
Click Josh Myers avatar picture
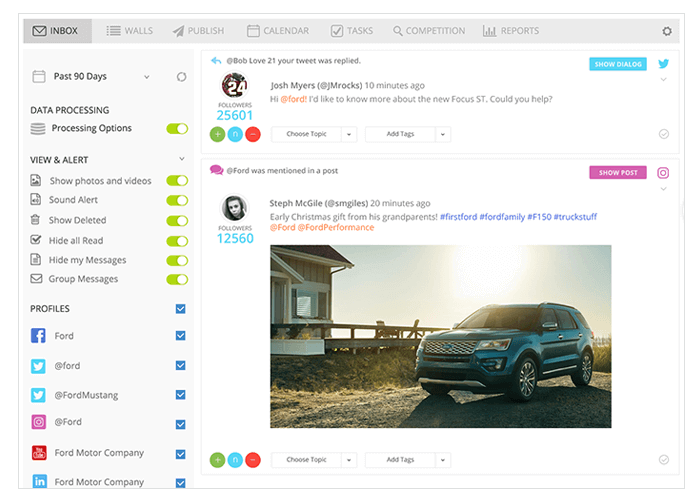click(x=235, y=85)
